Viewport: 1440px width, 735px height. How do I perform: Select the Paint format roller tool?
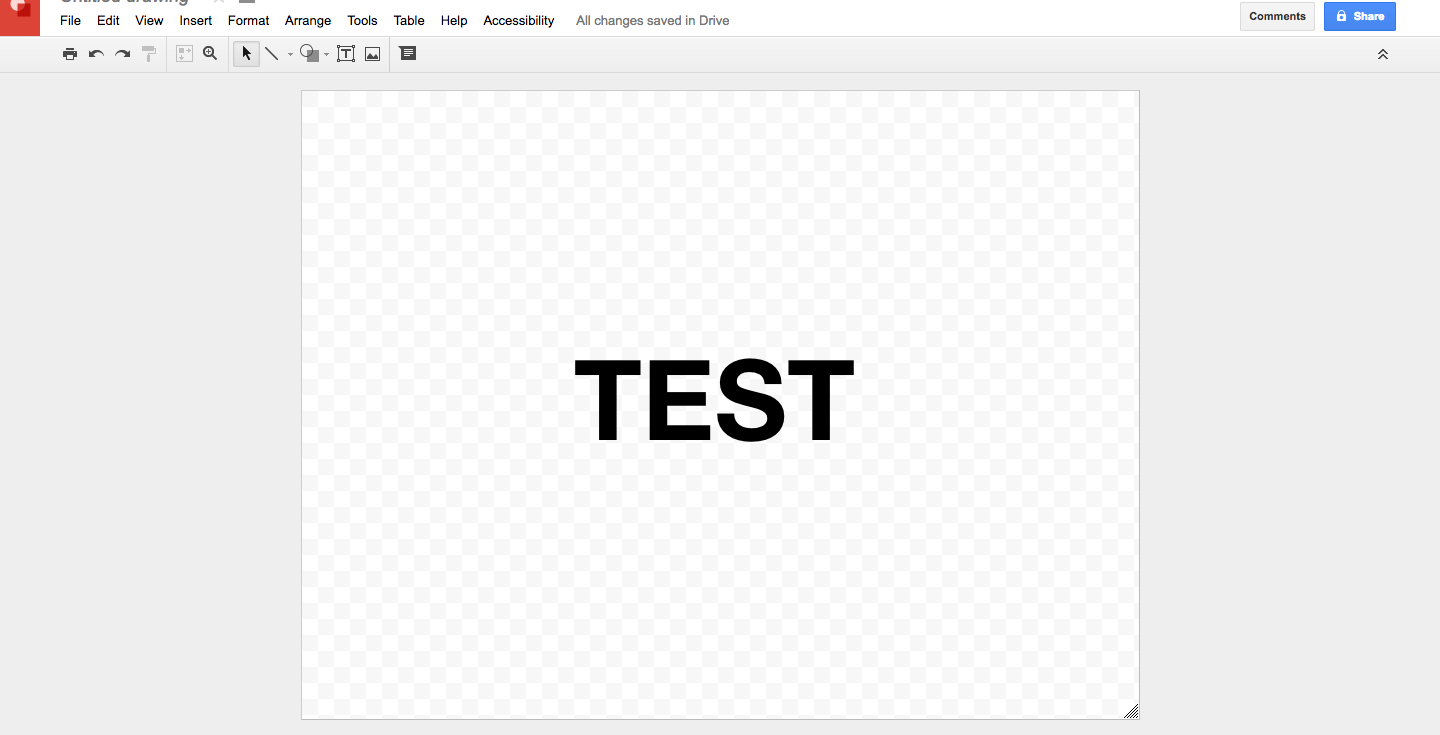coord(149,54)
